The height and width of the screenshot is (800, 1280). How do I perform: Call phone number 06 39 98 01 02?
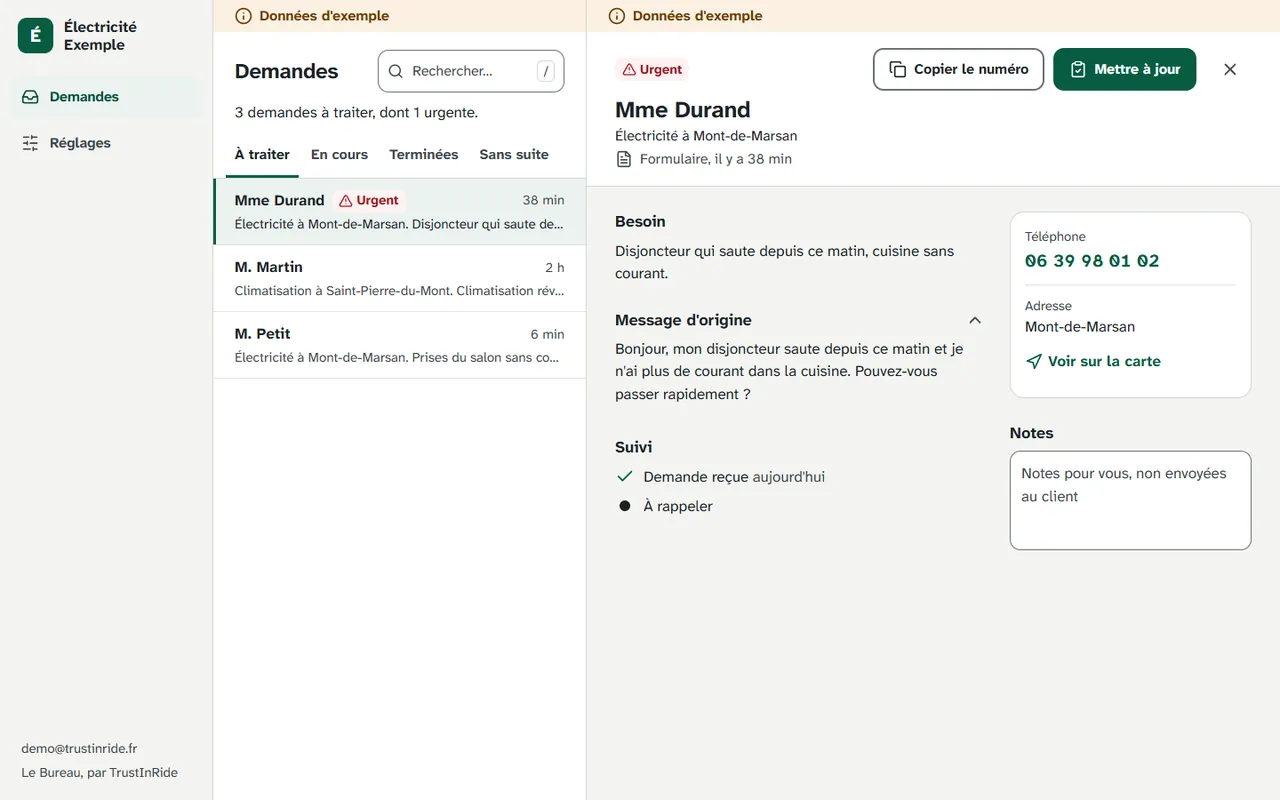click(x=1092, y=261)
